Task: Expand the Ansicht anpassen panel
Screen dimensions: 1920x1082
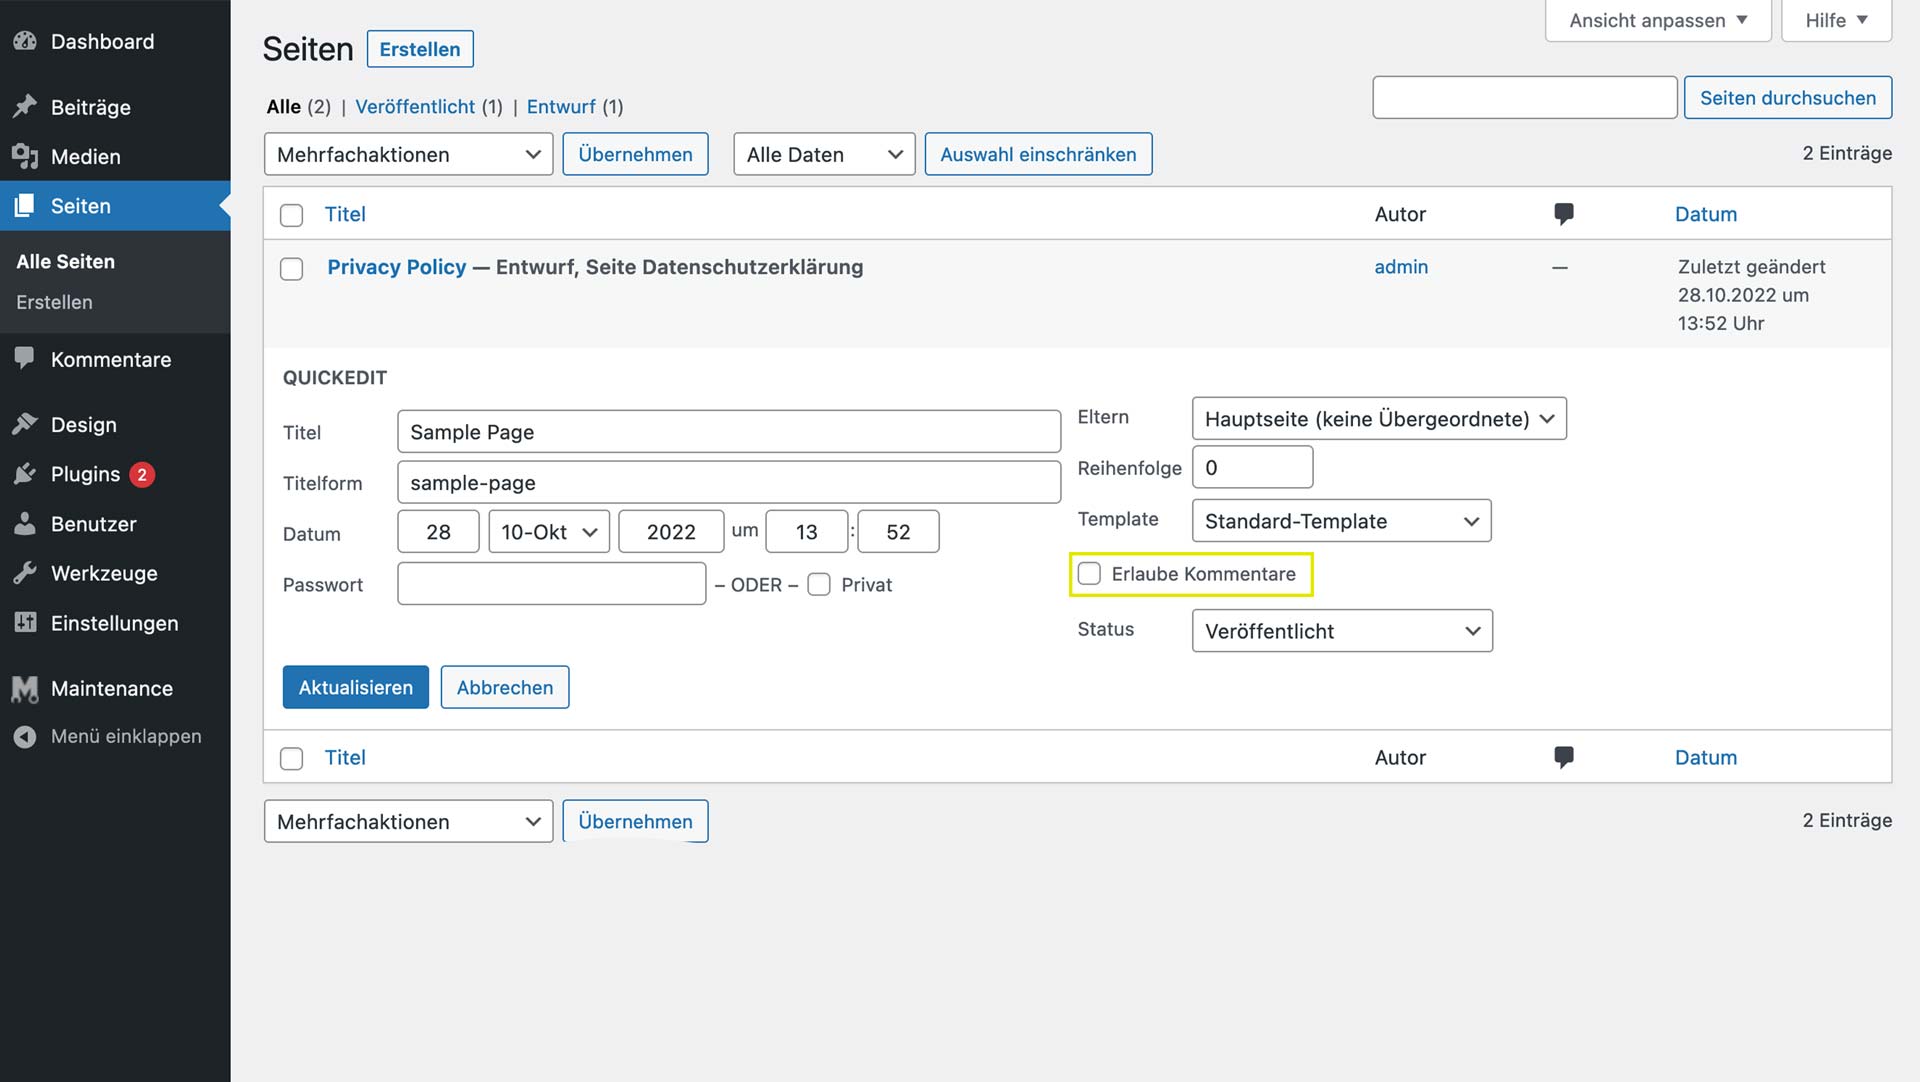Action: click(x=1658, y=20)
